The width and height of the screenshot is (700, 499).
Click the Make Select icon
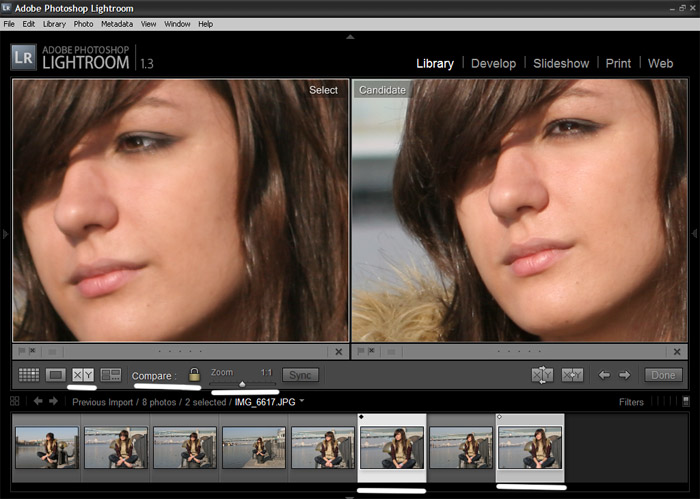tap(572, 375)
